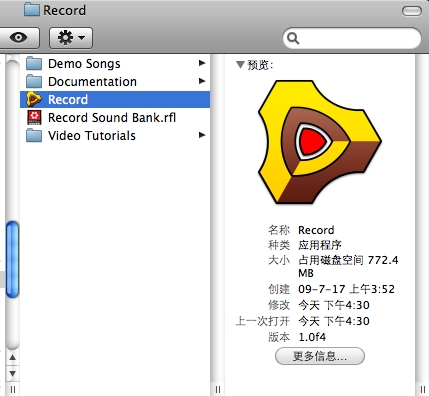Click the column resize handle below file list
The height and width of the screenshot is (396, 429).
pyautogui.click(x=218, y=389)
